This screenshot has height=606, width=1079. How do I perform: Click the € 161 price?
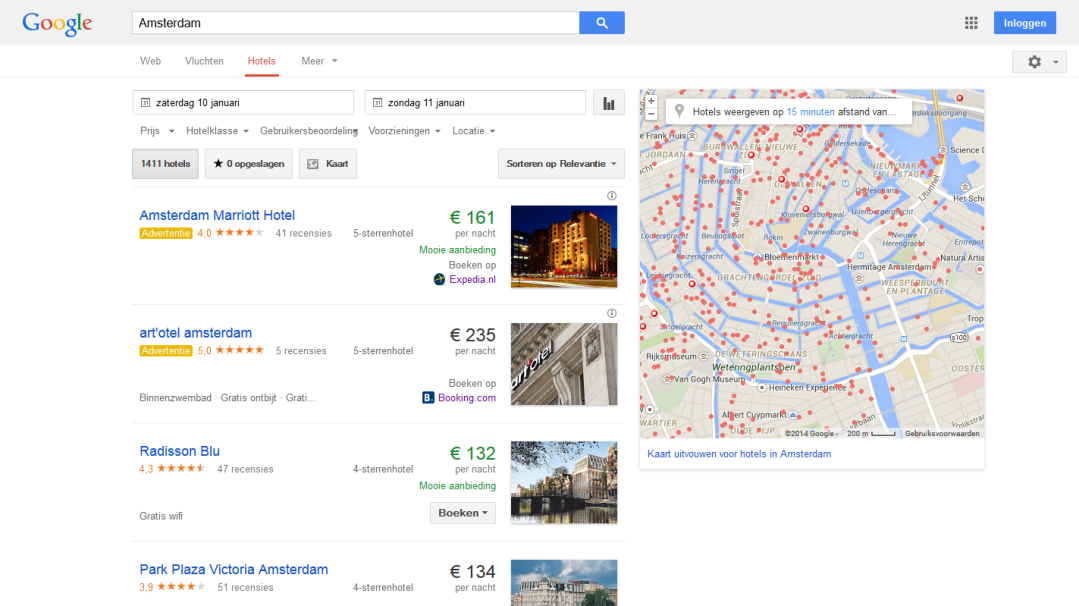click(473, 217)
